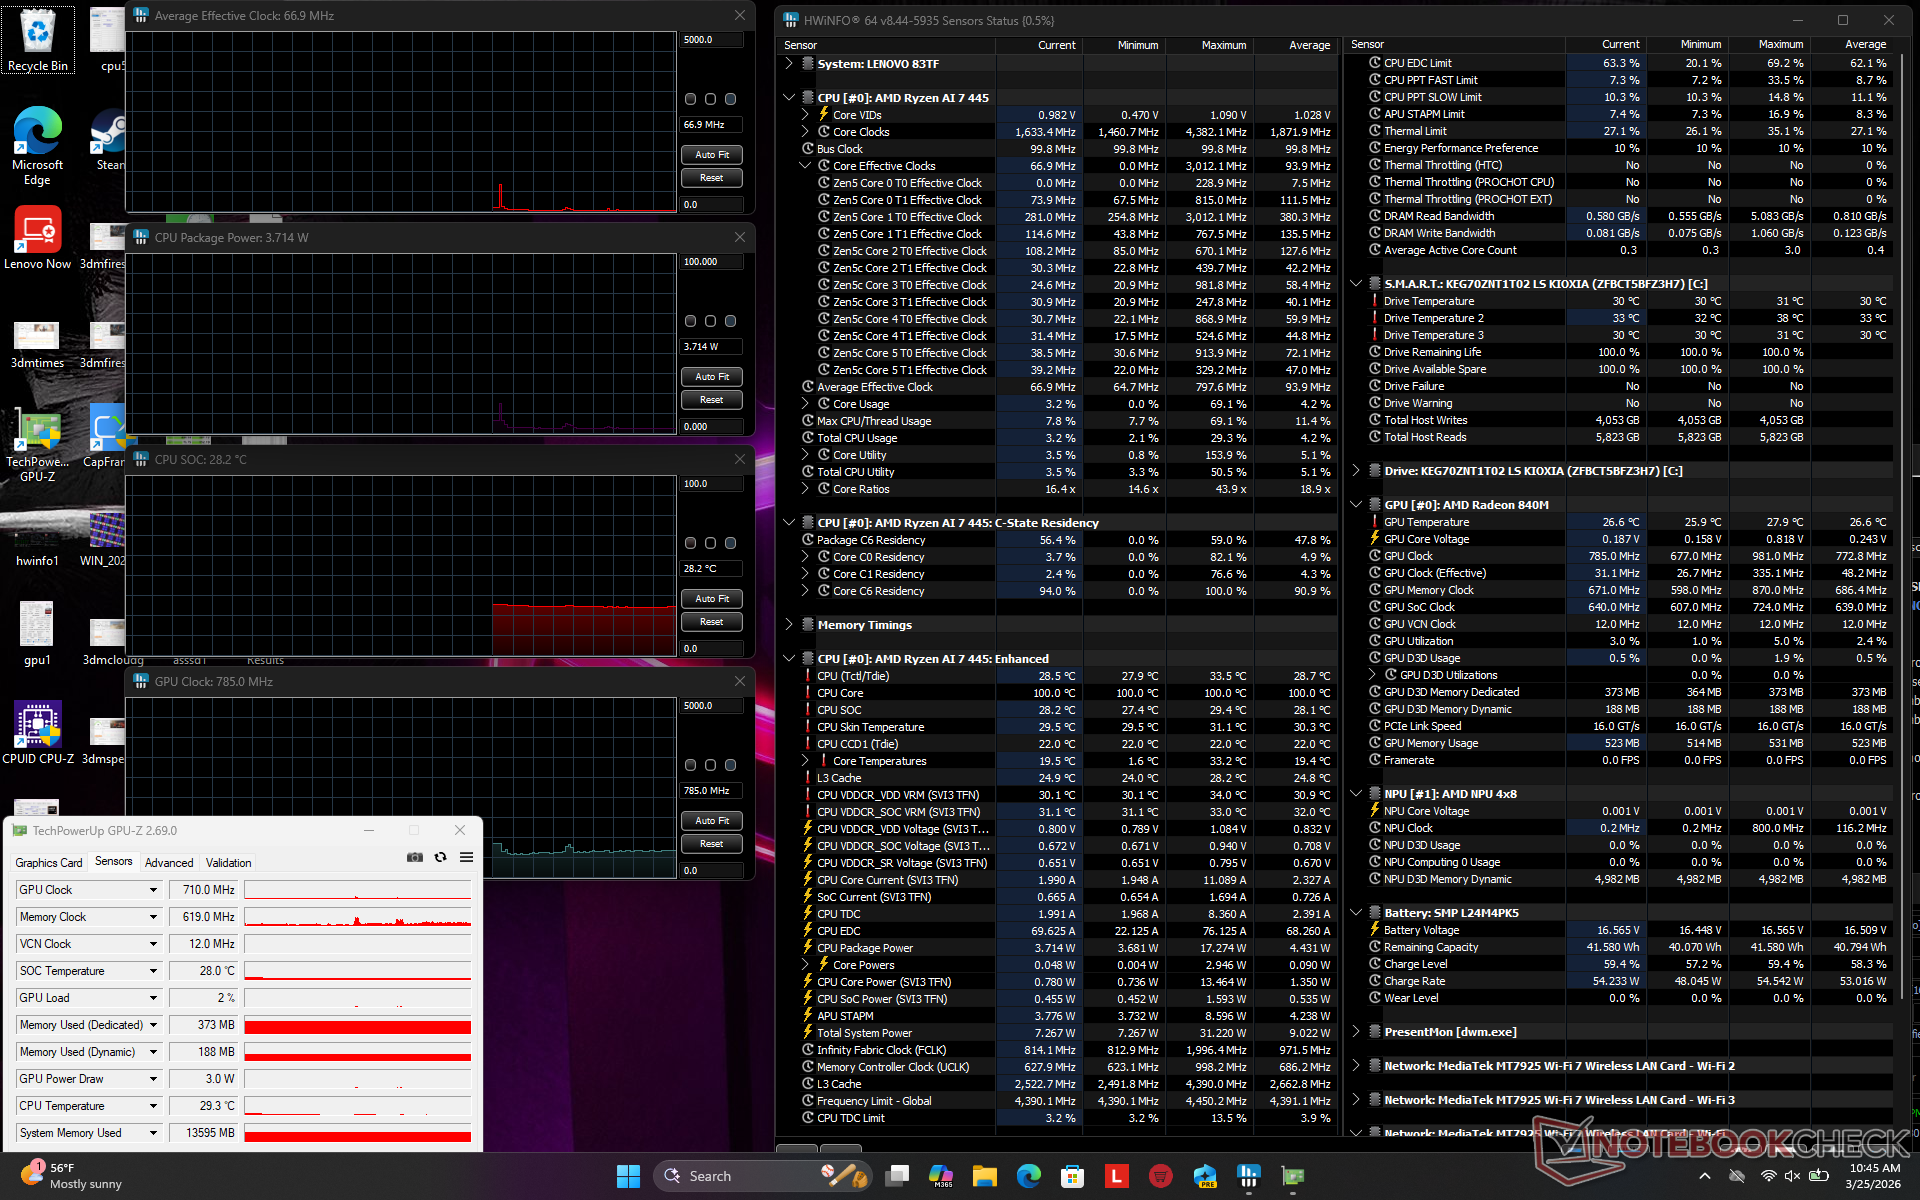Expand the PresentMon [dwm.exe] group

pyautogui.click(x=1356, y=1031)
